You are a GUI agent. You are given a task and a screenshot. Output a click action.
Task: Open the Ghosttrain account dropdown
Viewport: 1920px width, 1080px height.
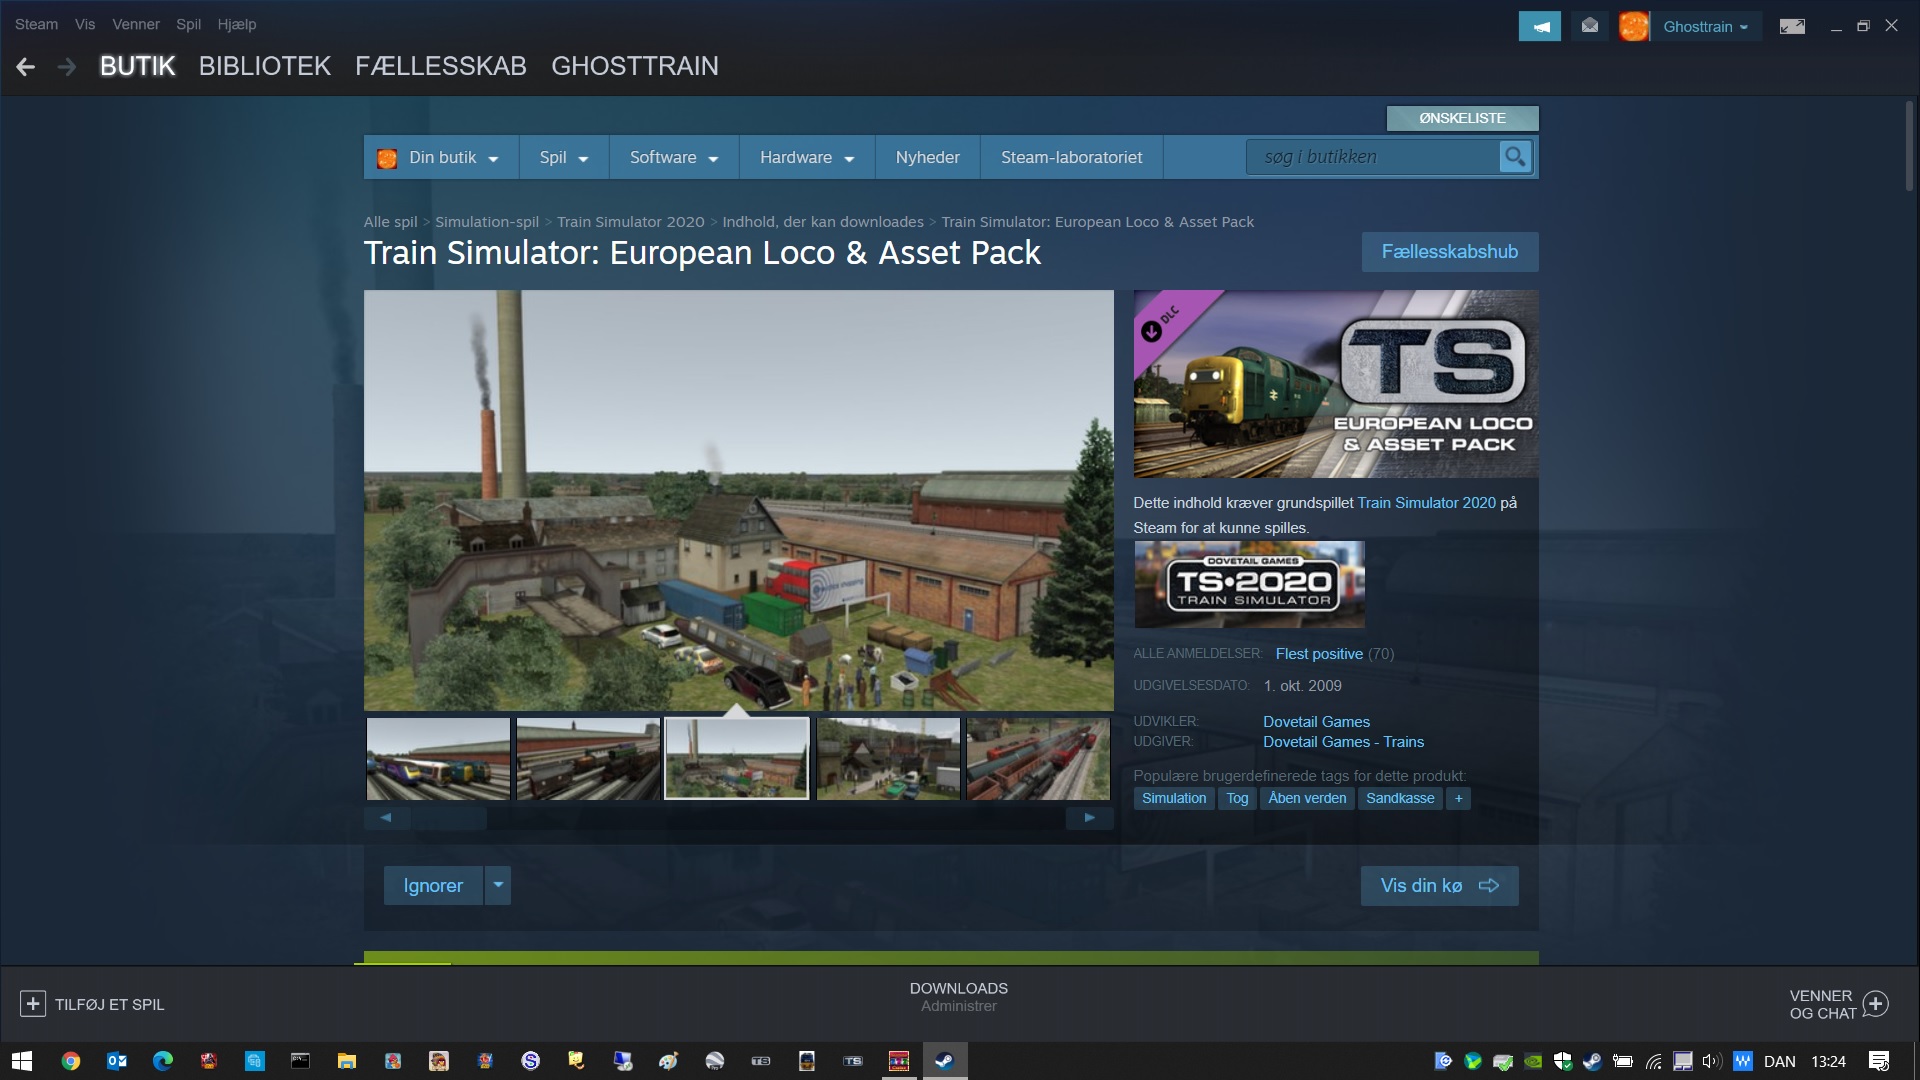pyautogui.click(x=1704, y=27)
